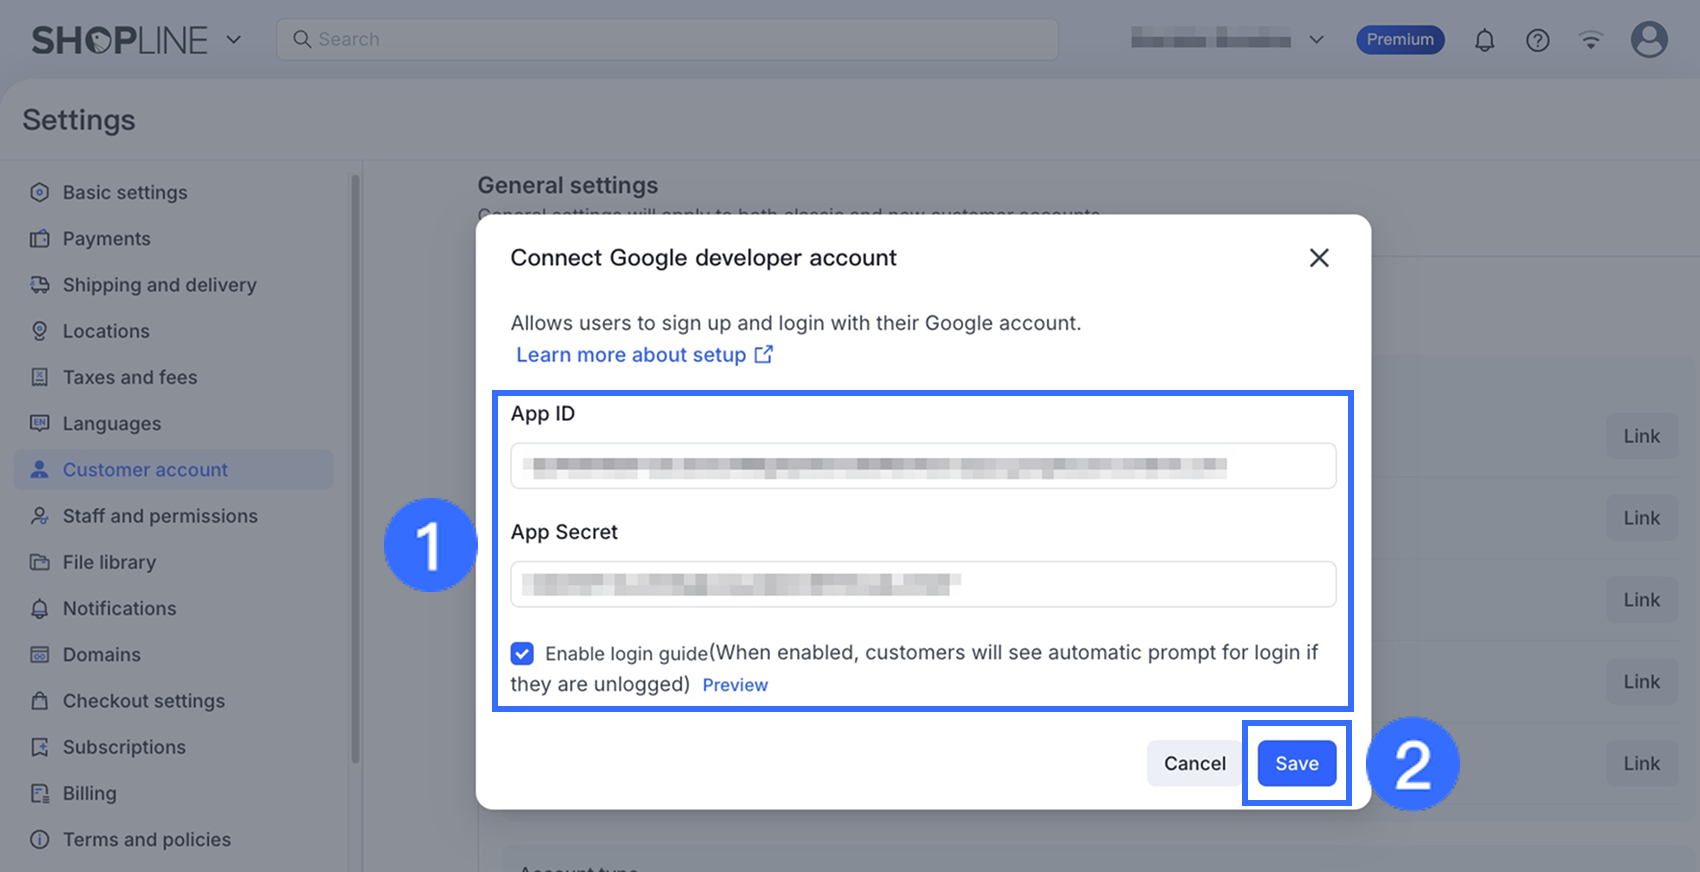
Task: Close the Connect Google developer dialog
Action: (1319, 258)
